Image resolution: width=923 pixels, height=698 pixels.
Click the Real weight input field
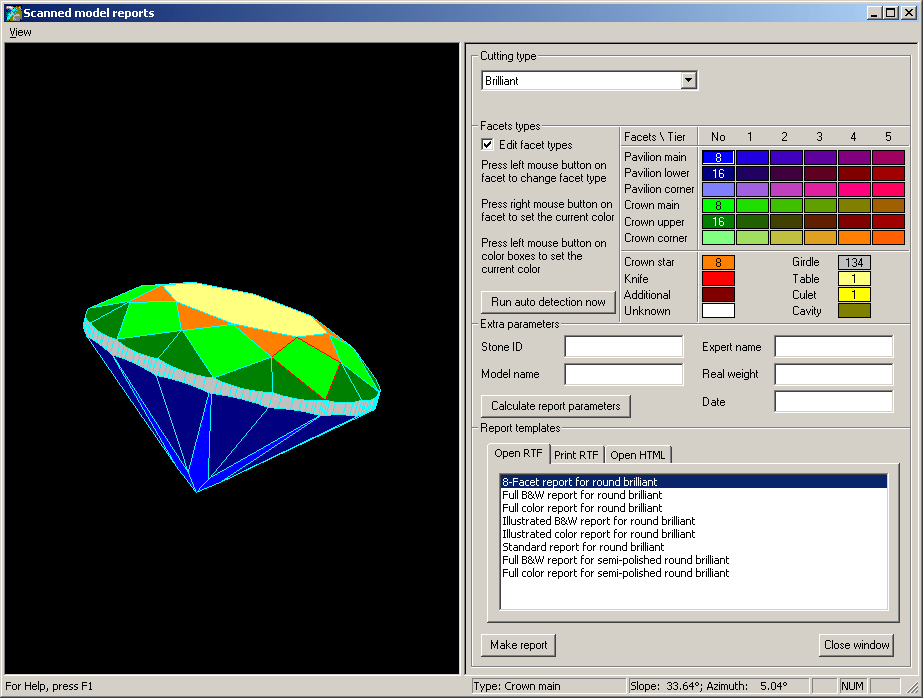(x=833, y=374)
